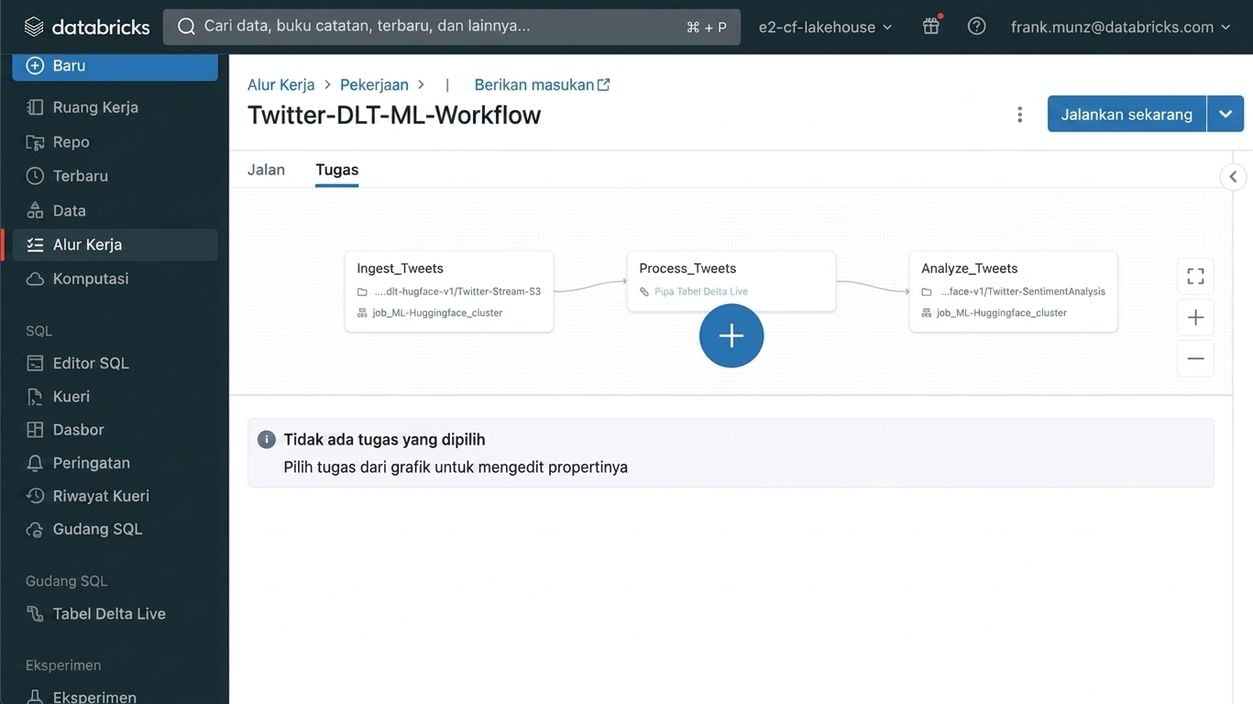Open the three-dot more options menu
Screen dimensions: 1253x704
pos(1020,114)
